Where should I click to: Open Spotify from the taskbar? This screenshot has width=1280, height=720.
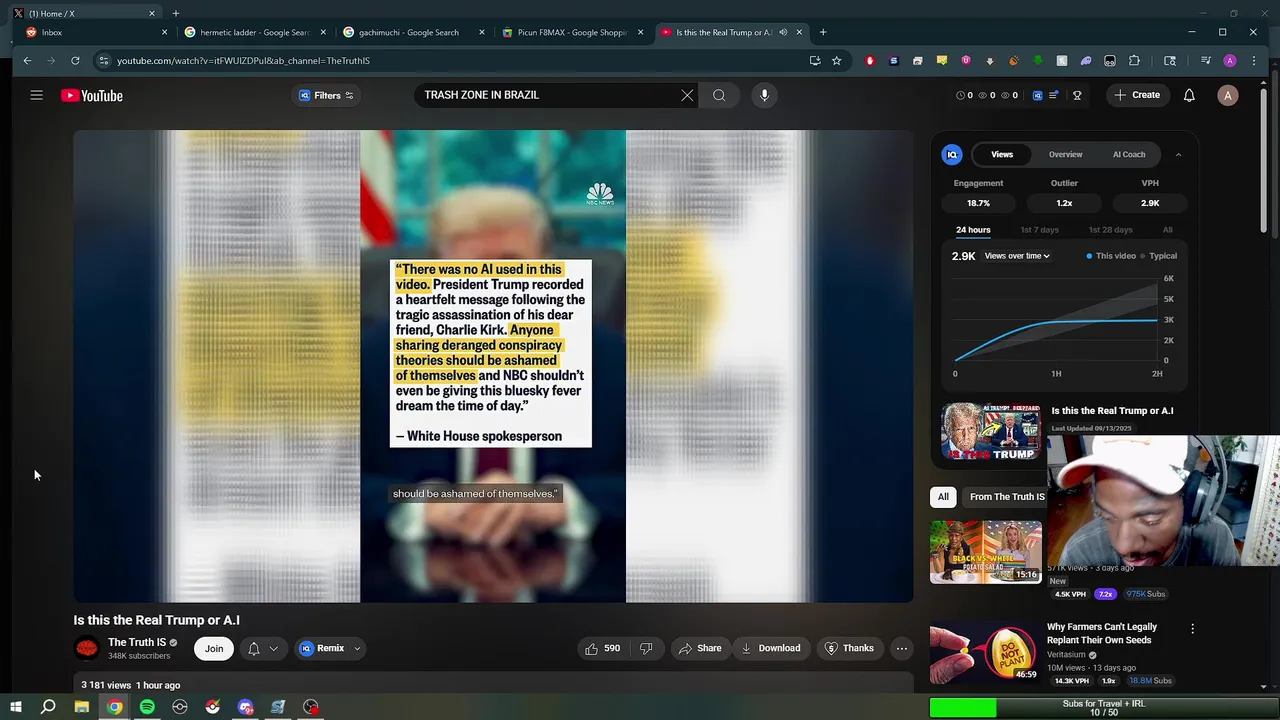point(147,707)
